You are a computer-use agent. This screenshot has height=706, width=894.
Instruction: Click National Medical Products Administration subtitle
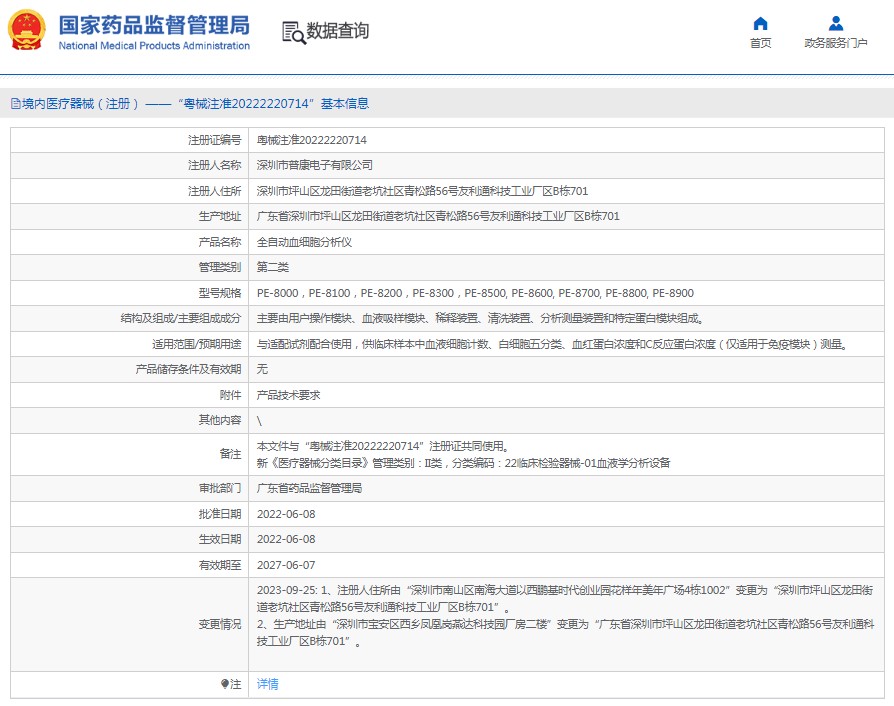tap(154, 46)
